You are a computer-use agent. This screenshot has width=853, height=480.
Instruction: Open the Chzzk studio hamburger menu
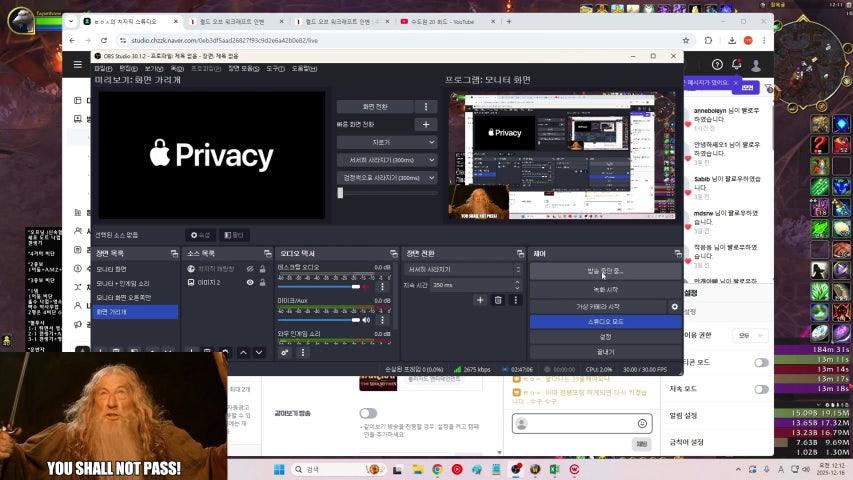point(78,64)
